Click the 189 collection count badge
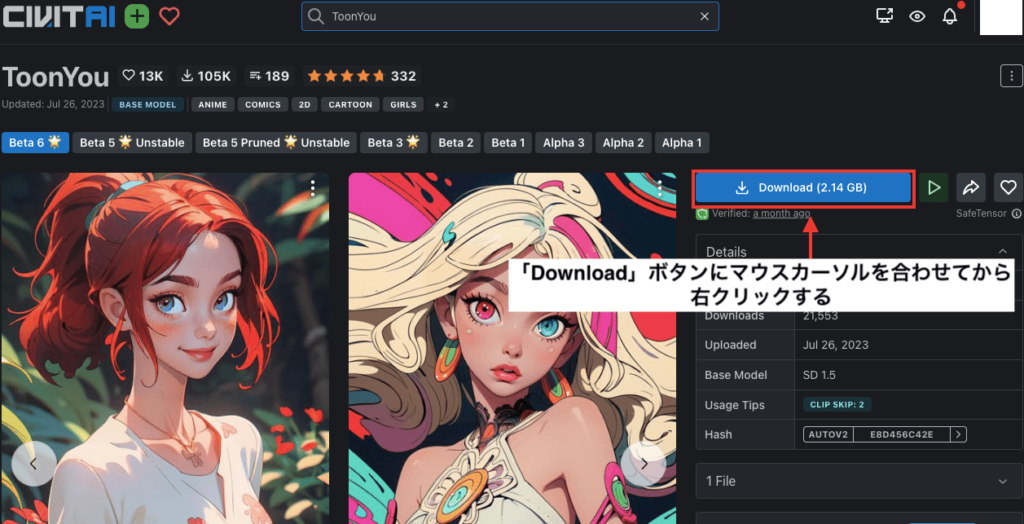1024x524 pixels. (x=269, y=76)
